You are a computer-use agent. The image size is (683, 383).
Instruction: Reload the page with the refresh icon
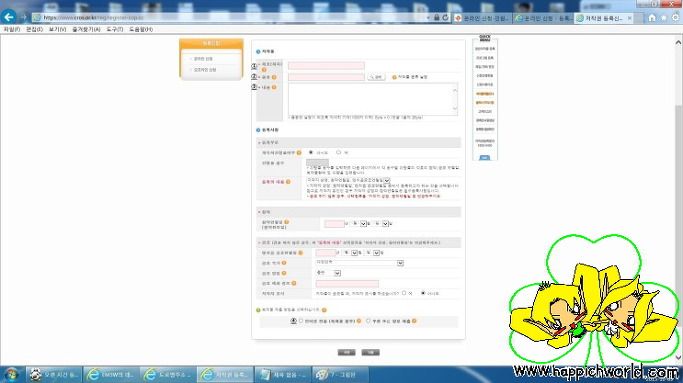pyautogui.click(x=445, y=17)
